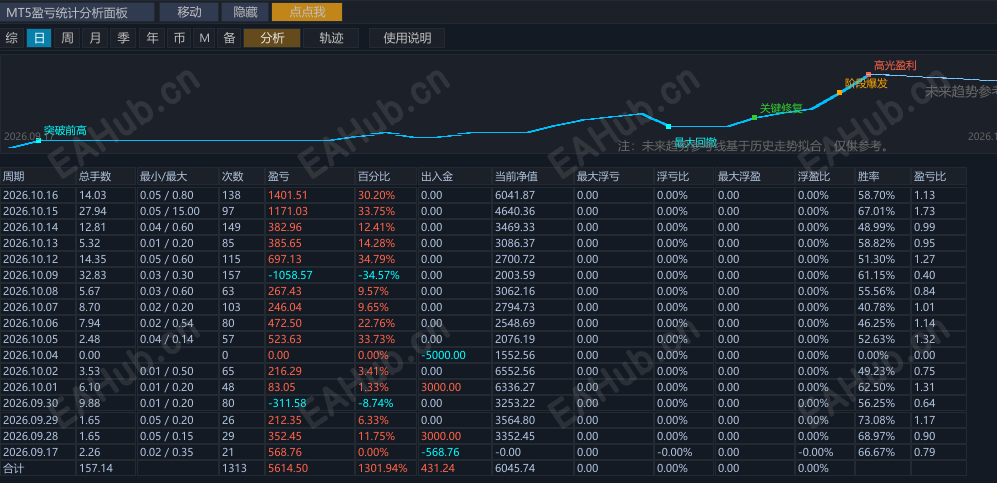Click the win rate 73.08%
This screenshot has width=997, height=483.
[x=876, y=419]
